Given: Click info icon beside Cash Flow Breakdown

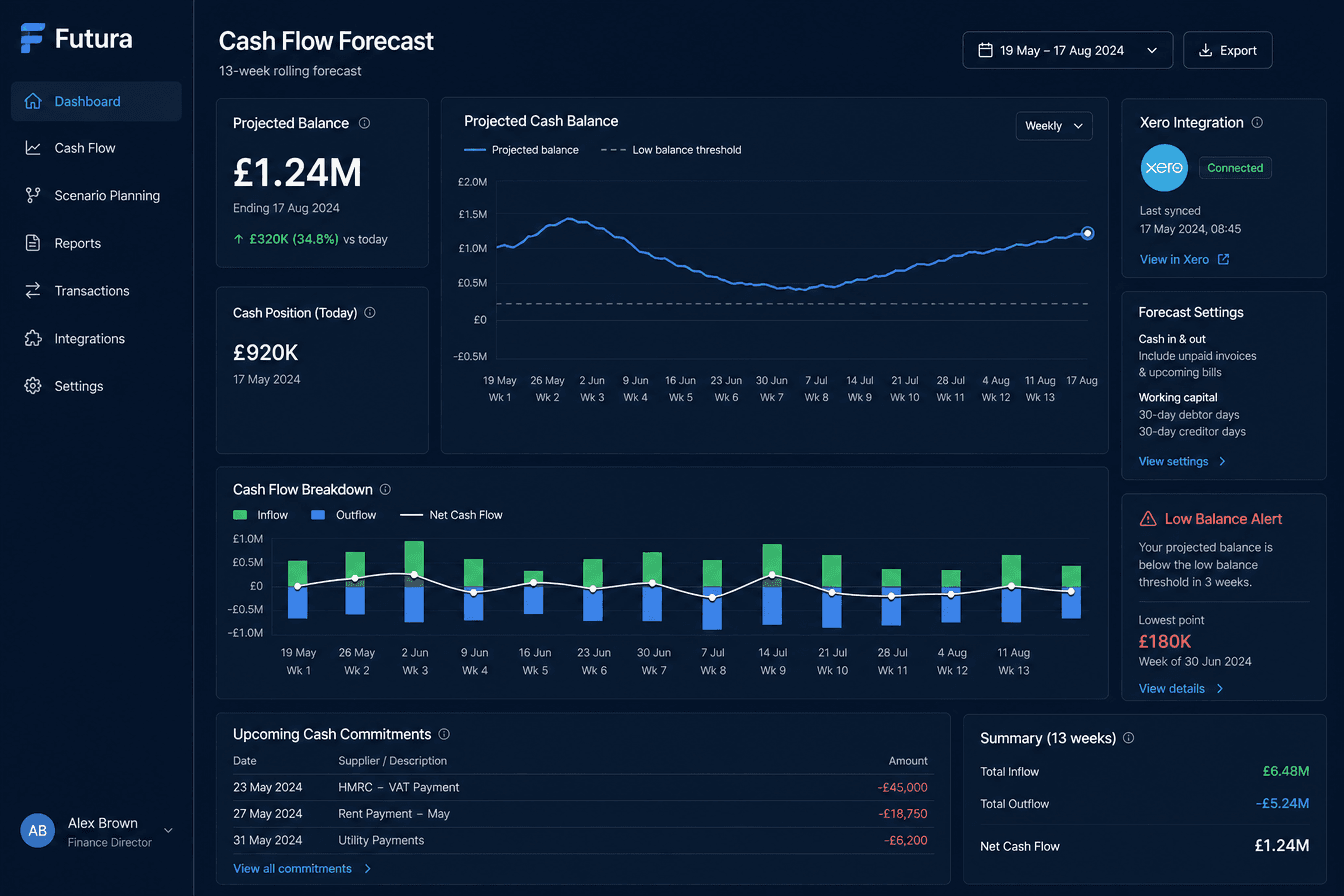Looking at the screenshot, I should coord(385,489).
